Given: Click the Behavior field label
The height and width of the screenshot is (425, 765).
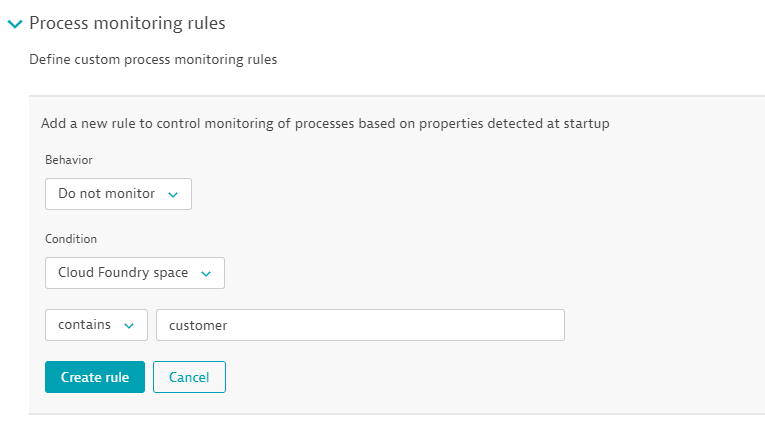Looking at the screenshot, I should (x=69, y=160).
